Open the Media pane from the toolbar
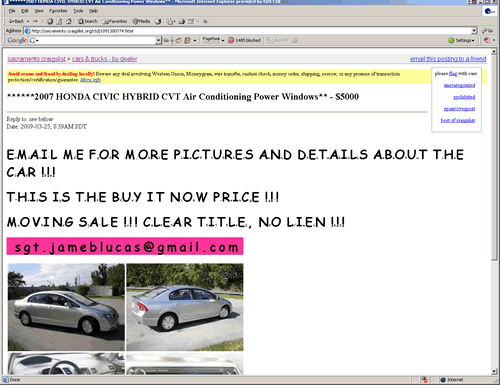This screenshot has width=500, height=389. point(141,21)
